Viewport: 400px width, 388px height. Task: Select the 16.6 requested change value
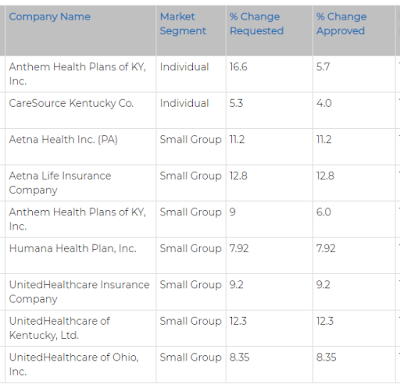click(x=238, y=67)
